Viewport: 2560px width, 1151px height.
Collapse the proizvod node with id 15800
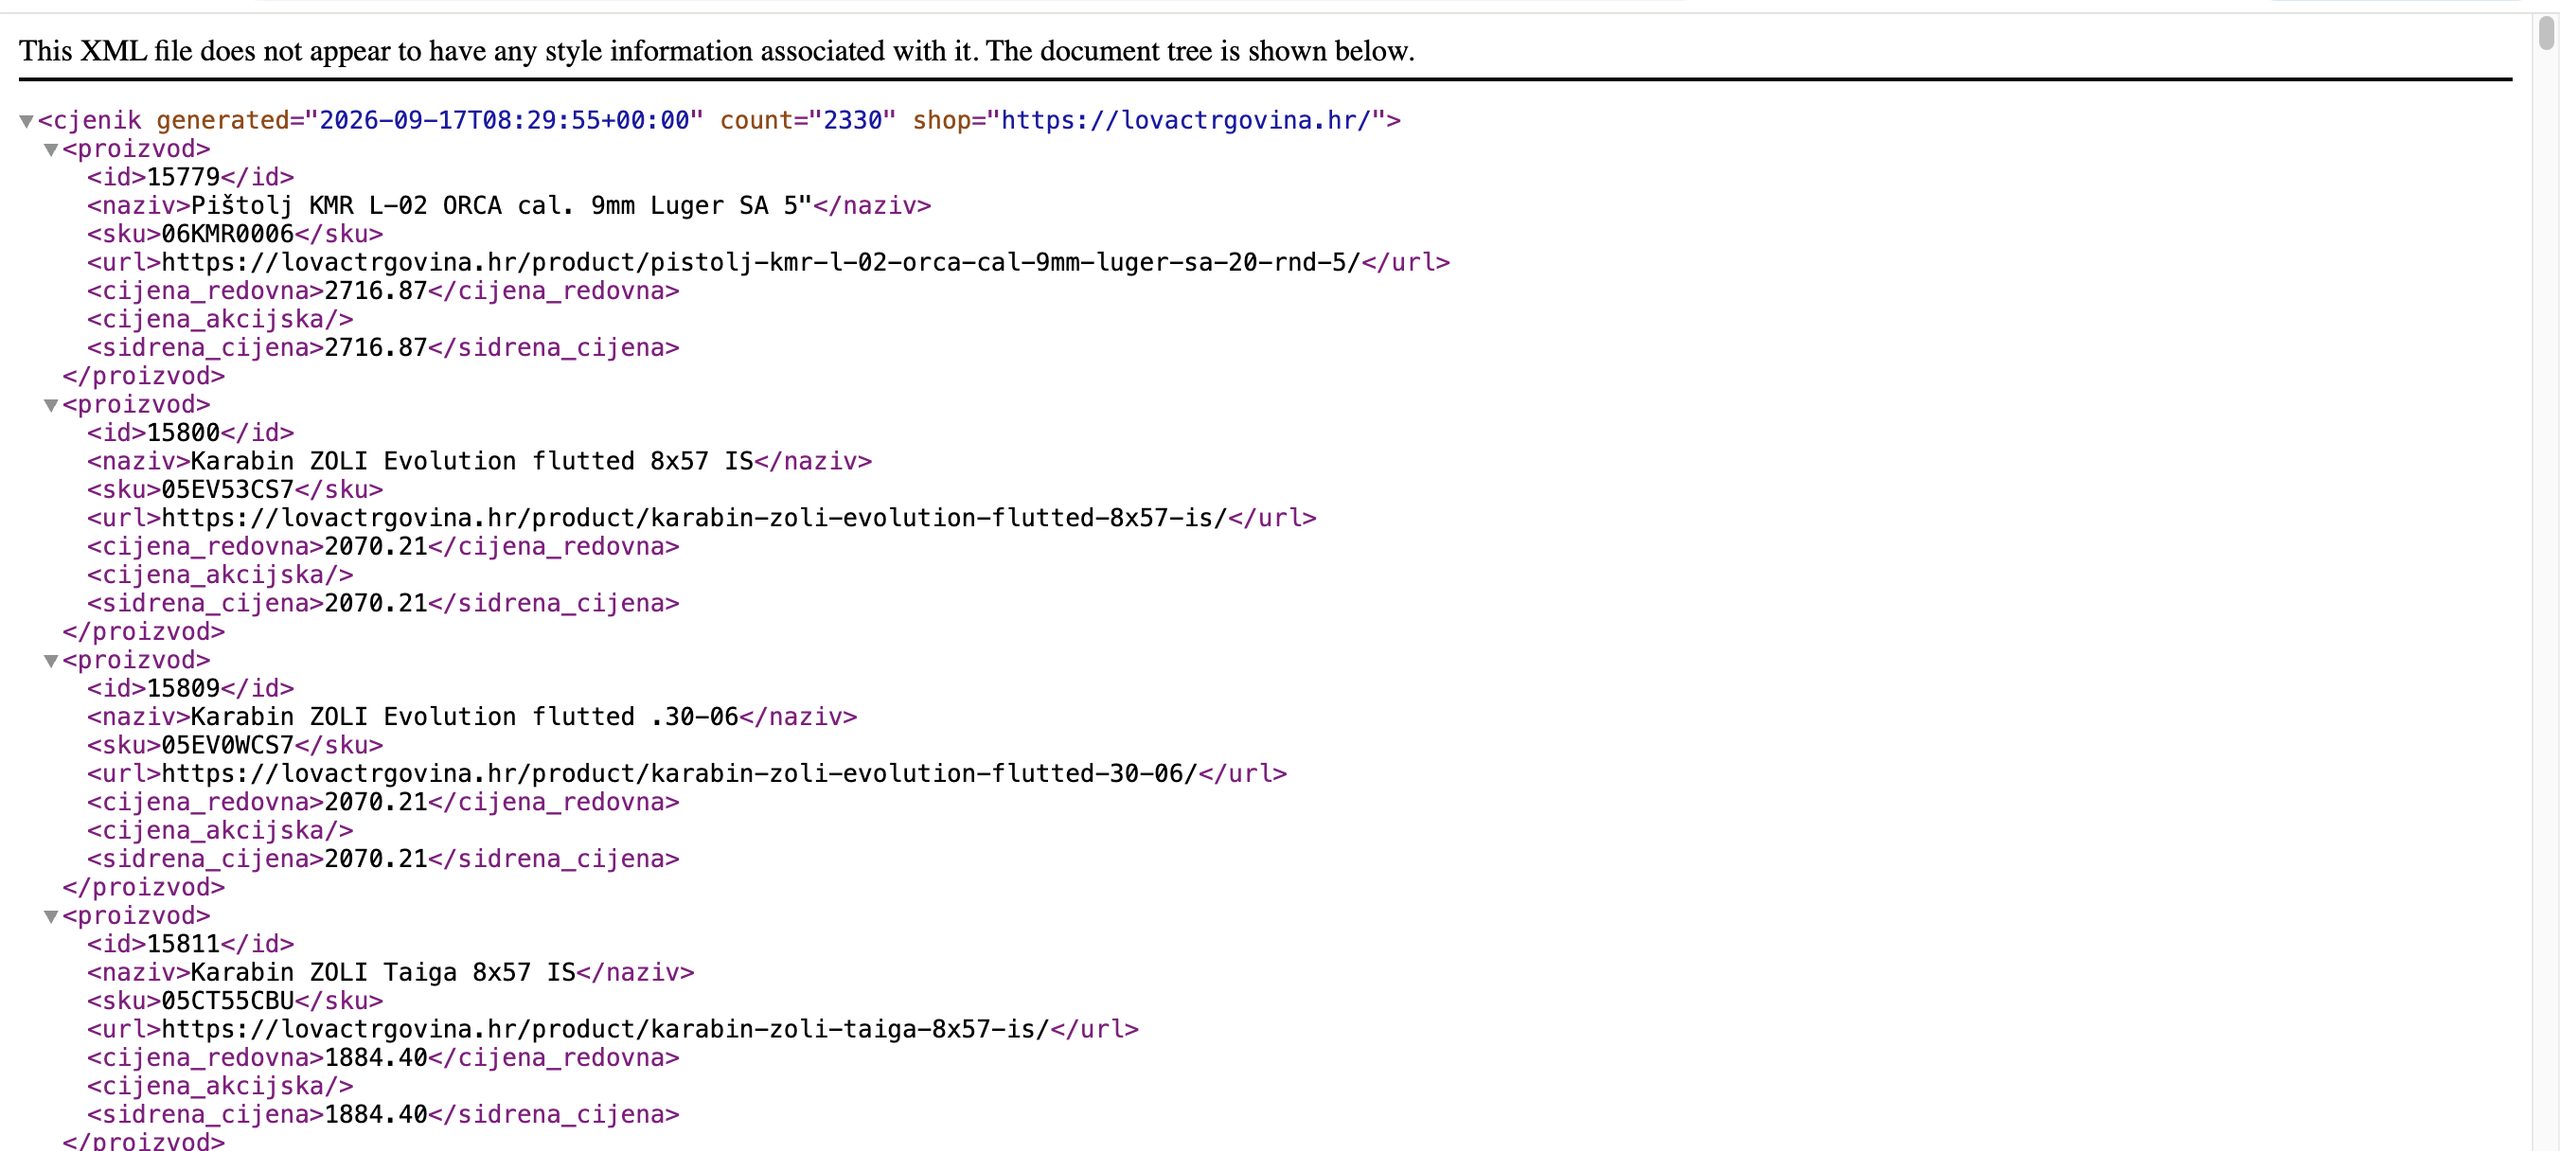(x=51, y=405)
